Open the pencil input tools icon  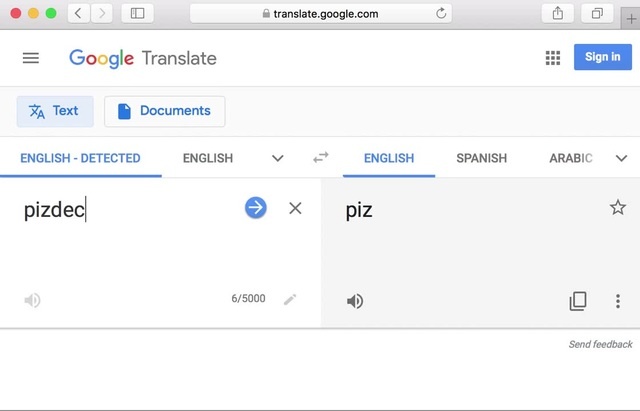tap(290, 299)
